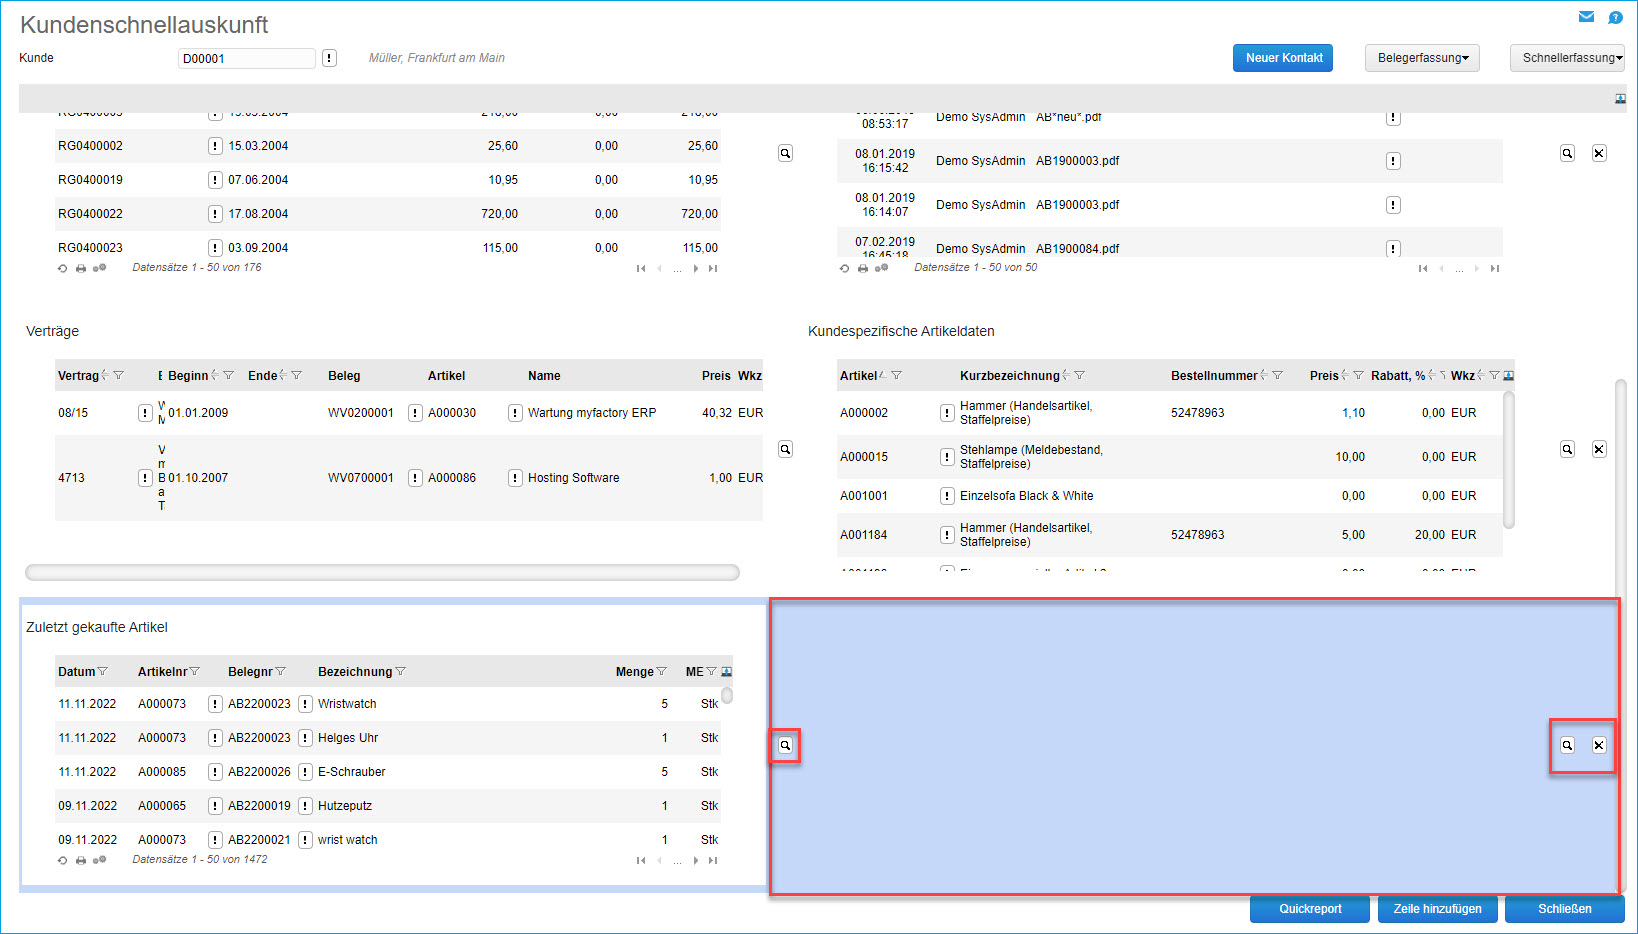Go to next page of invoices list
This screenshot has width=1638, height=934.
coord(695,268)
